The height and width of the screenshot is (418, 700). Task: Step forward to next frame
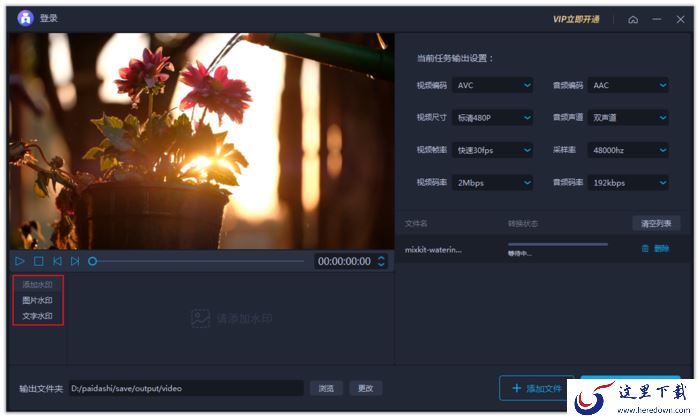point(75,261)
